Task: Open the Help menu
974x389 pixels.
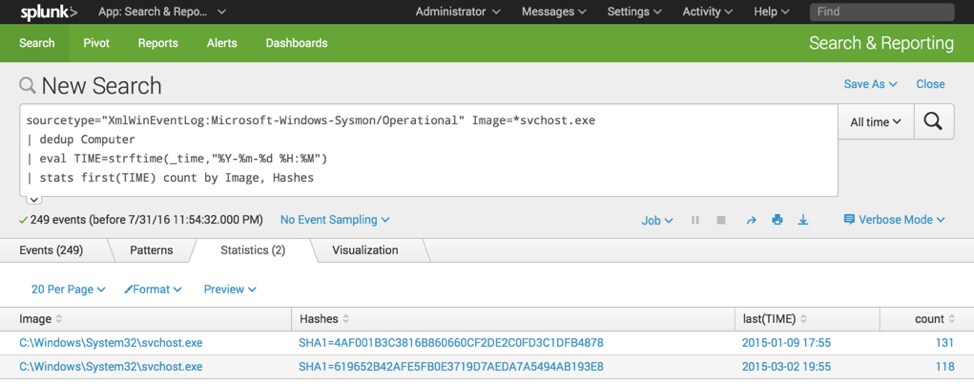Action: [x=771, y=12]
